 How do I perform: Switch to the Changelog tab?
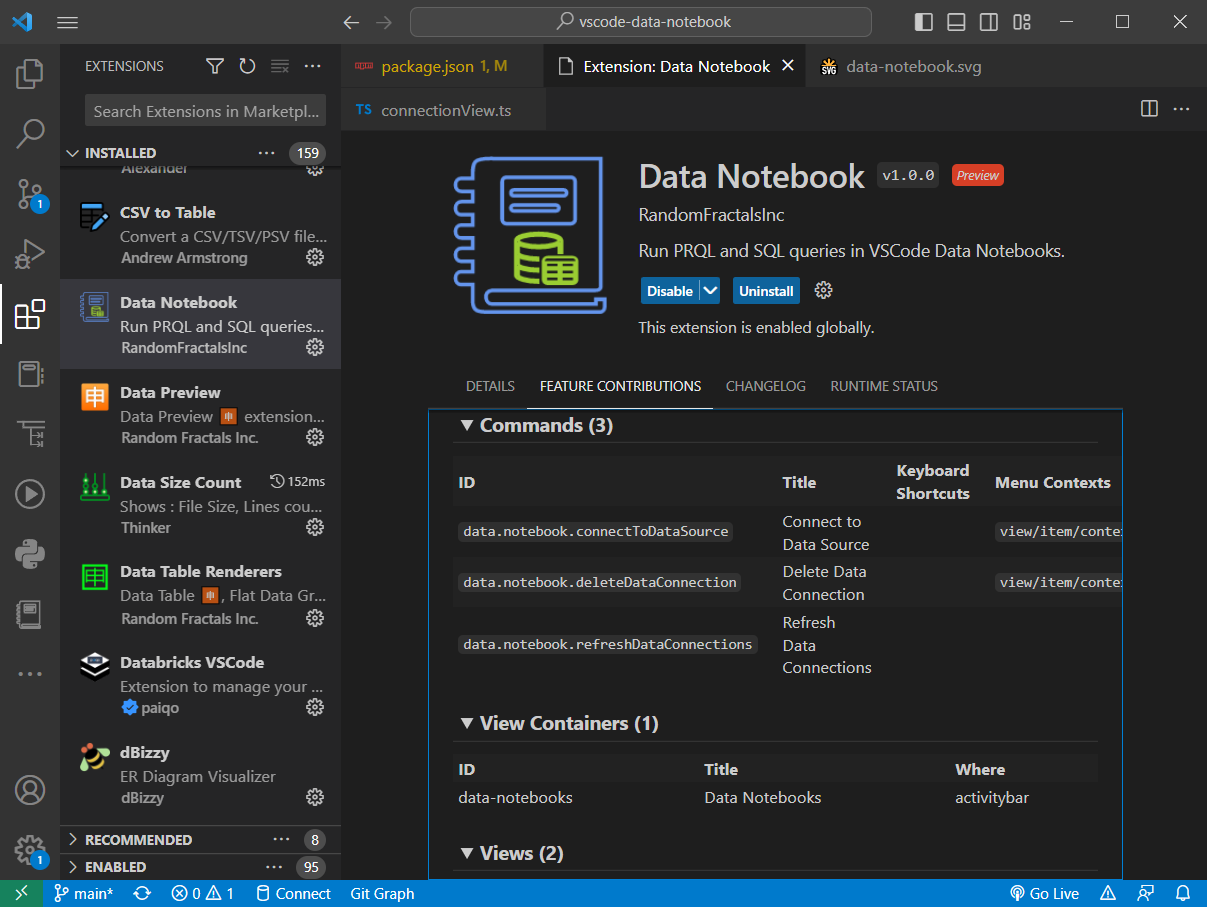click(x=765, y=386)
